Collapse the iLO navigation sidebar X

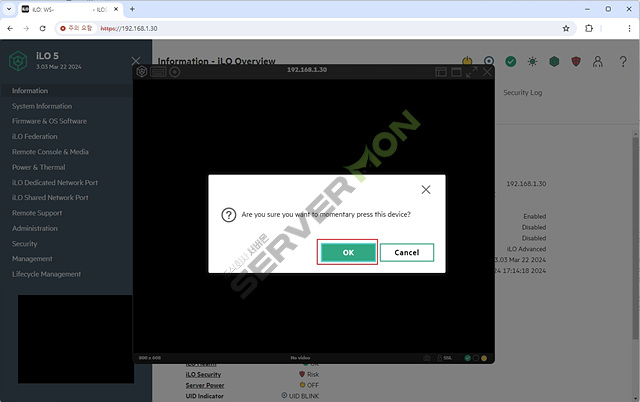[x=136, y=61]
